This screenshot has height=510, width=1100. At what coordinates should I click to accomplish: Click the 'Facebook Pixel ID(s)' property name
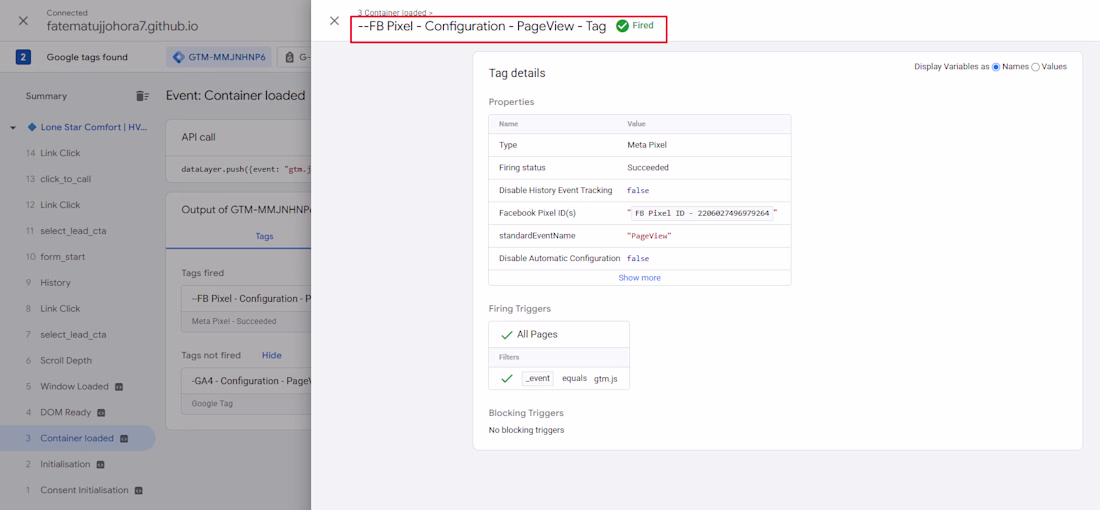point(537,213)
